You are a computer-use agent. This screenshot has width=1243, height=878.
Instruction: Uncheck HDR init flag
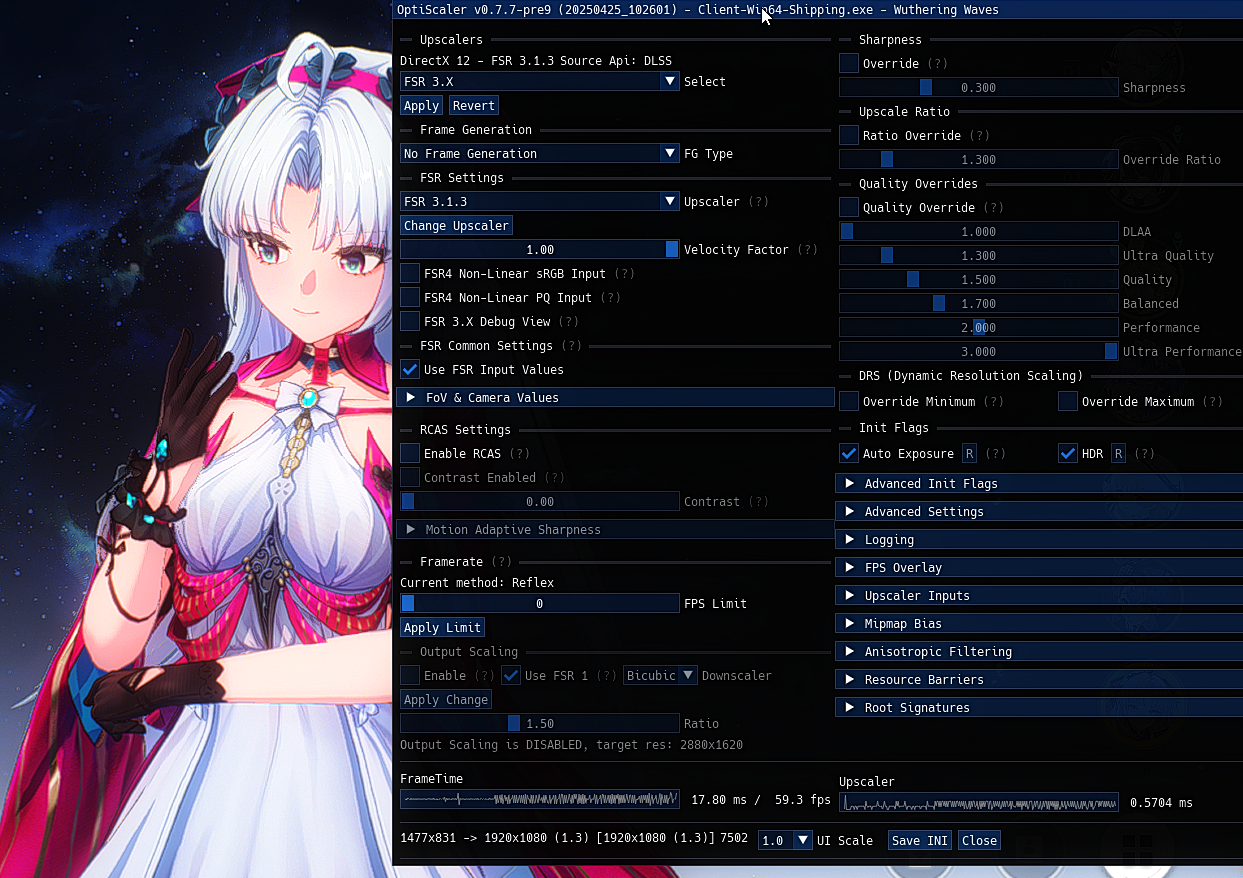point(1068,453)
